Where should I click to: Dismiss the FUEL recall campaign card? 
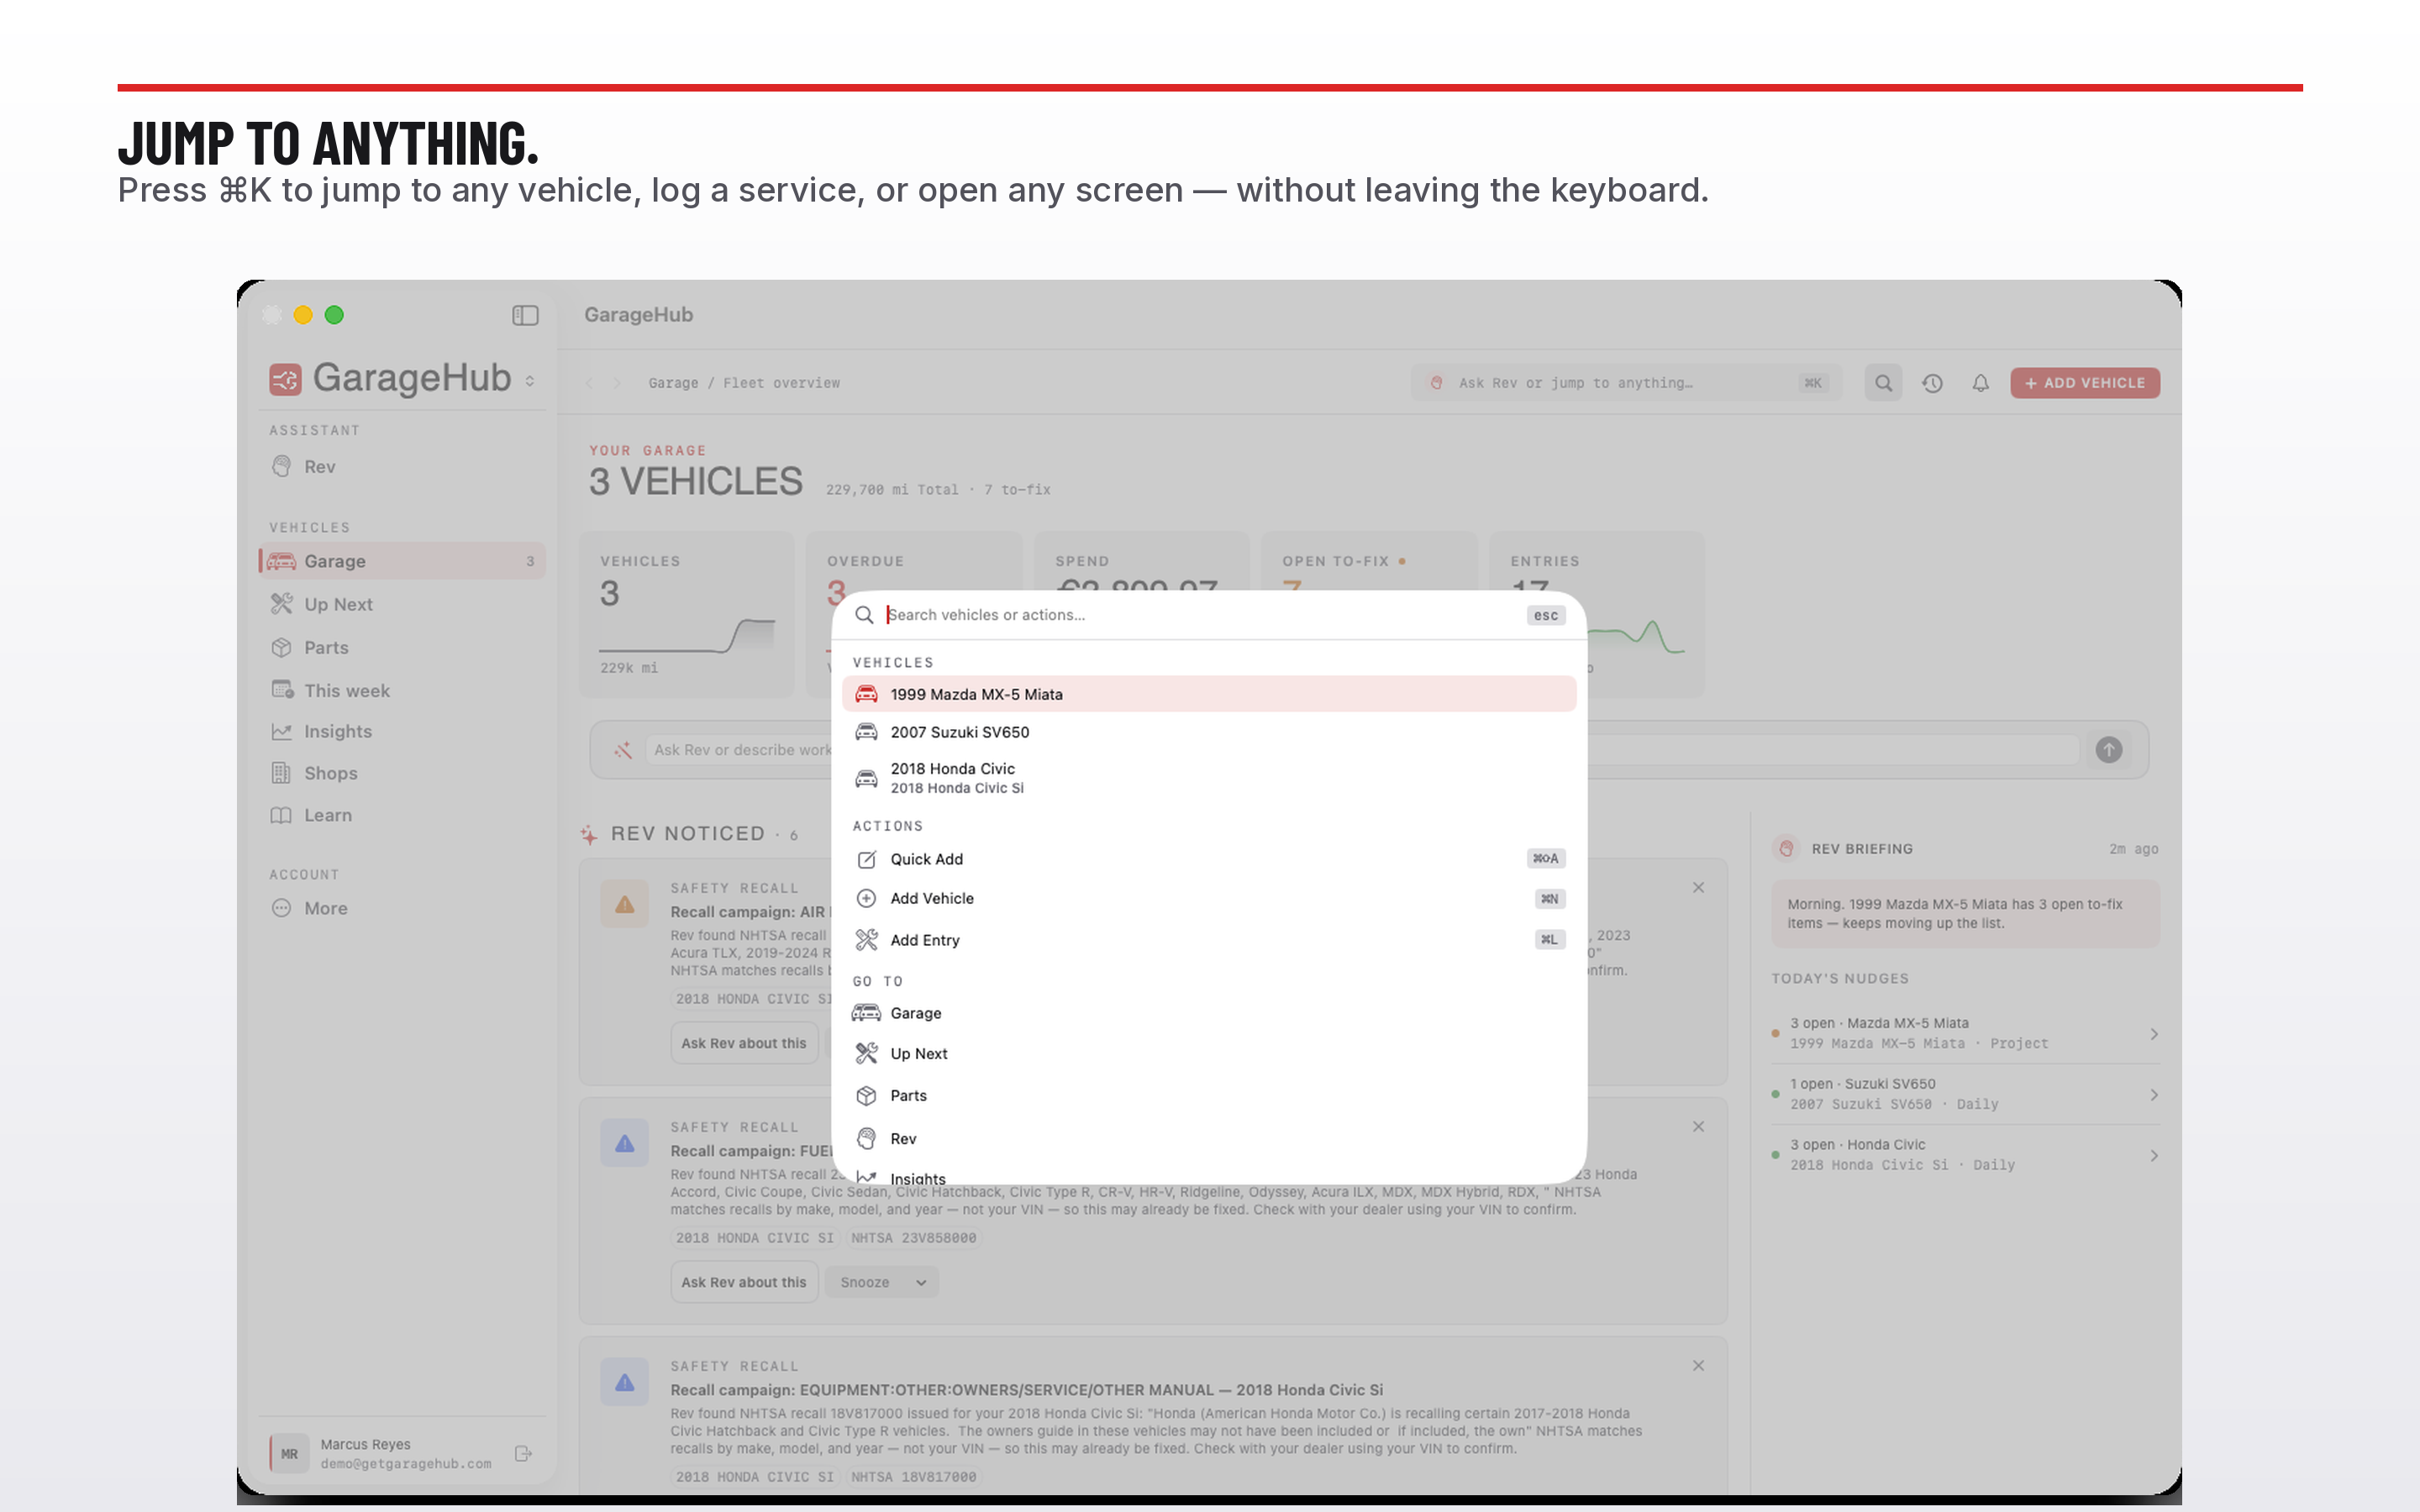click(x=1698, y=1127)
